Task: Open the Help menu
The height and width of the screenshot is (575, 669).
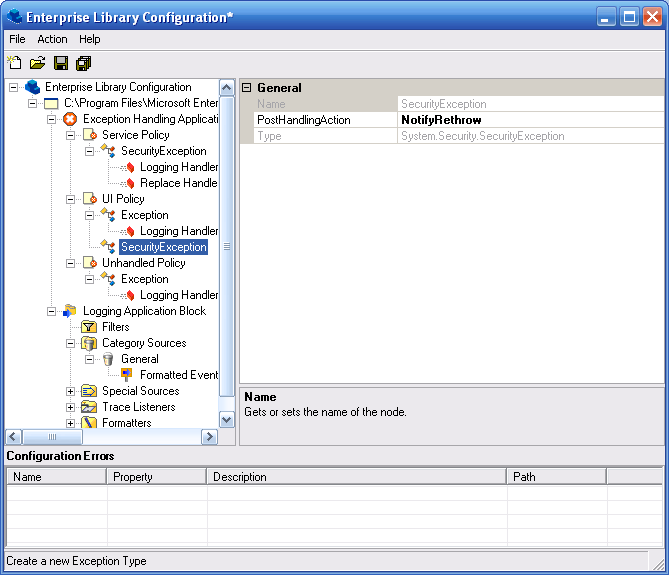Action: (x=90, y=39)
